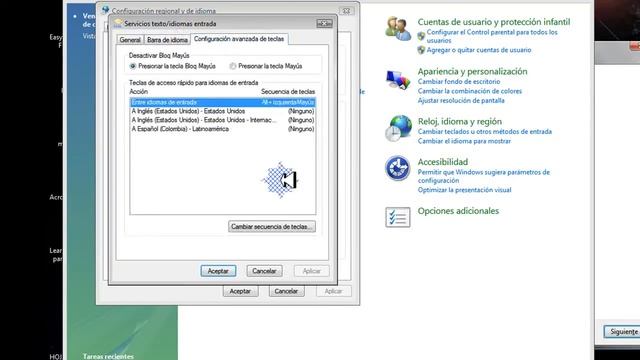Click Optimizar la presentación visual link
640x360 pixels.
464,190
